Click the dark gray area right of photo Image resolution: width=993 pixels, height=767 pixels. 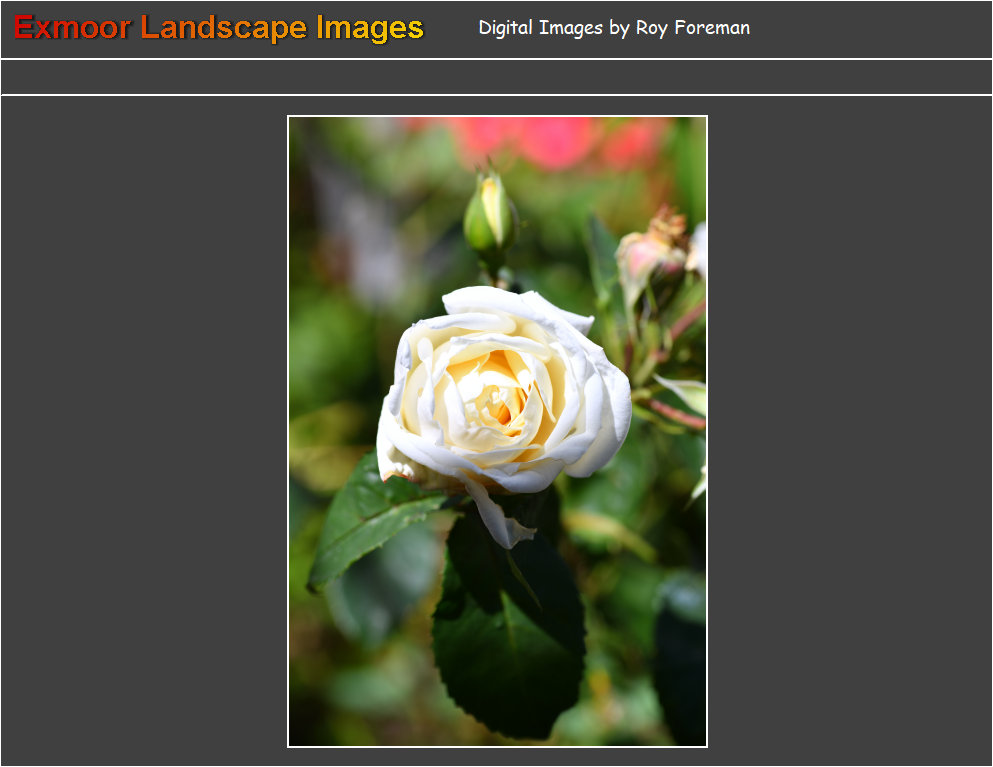[x=850, y=430]
